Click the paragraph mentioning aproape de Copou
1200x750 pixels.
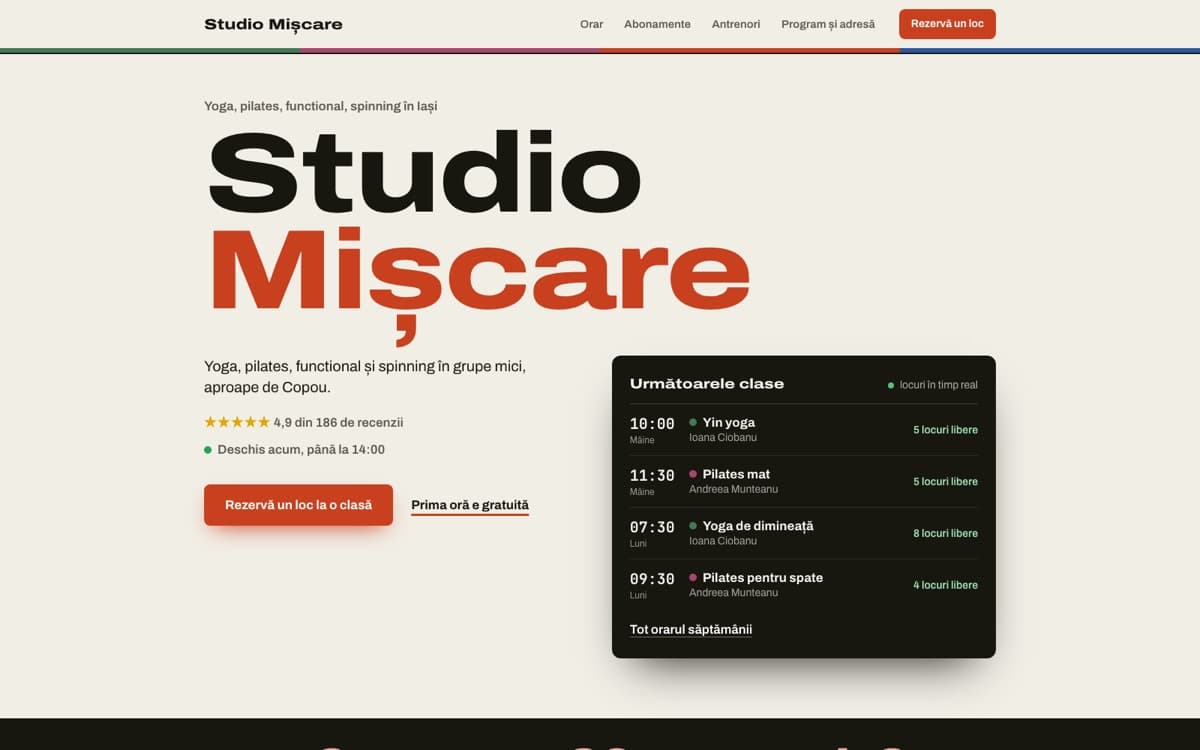pos(365,377)
